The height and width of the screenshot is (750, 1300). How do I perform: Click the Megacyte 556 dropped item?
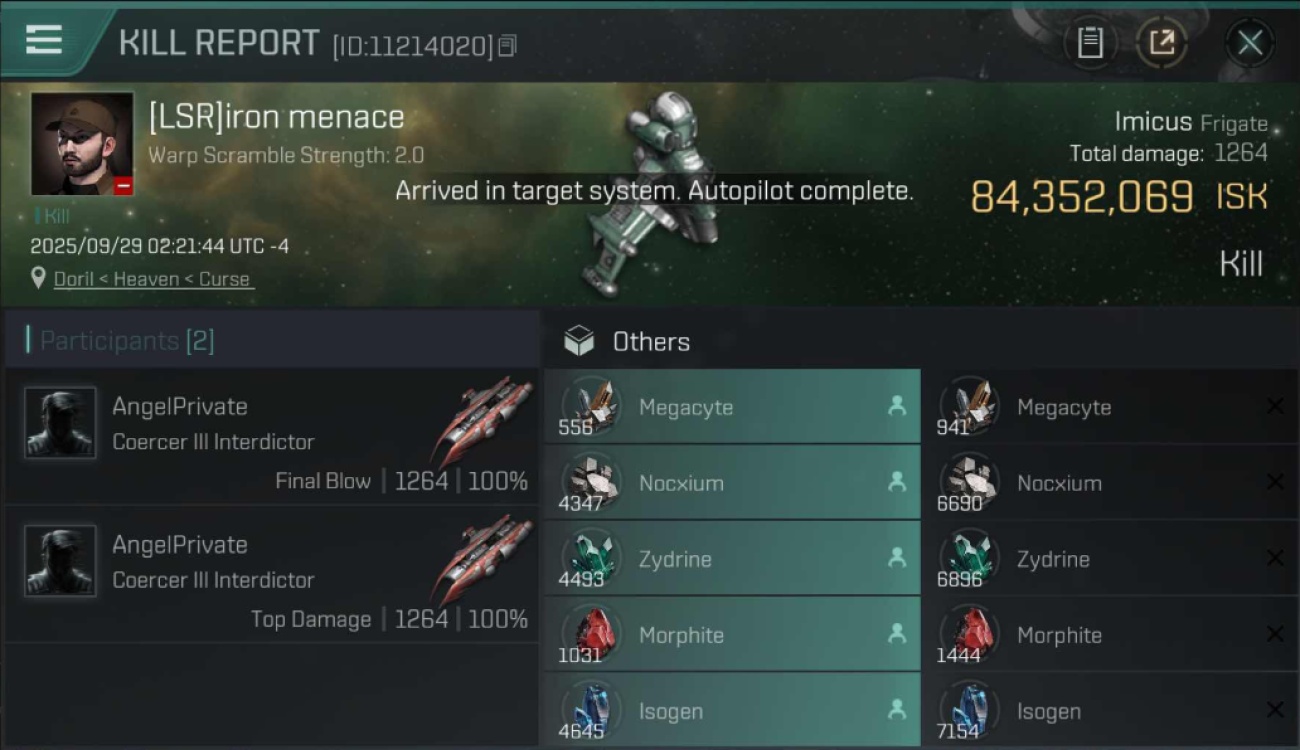(x=732, y=407)
